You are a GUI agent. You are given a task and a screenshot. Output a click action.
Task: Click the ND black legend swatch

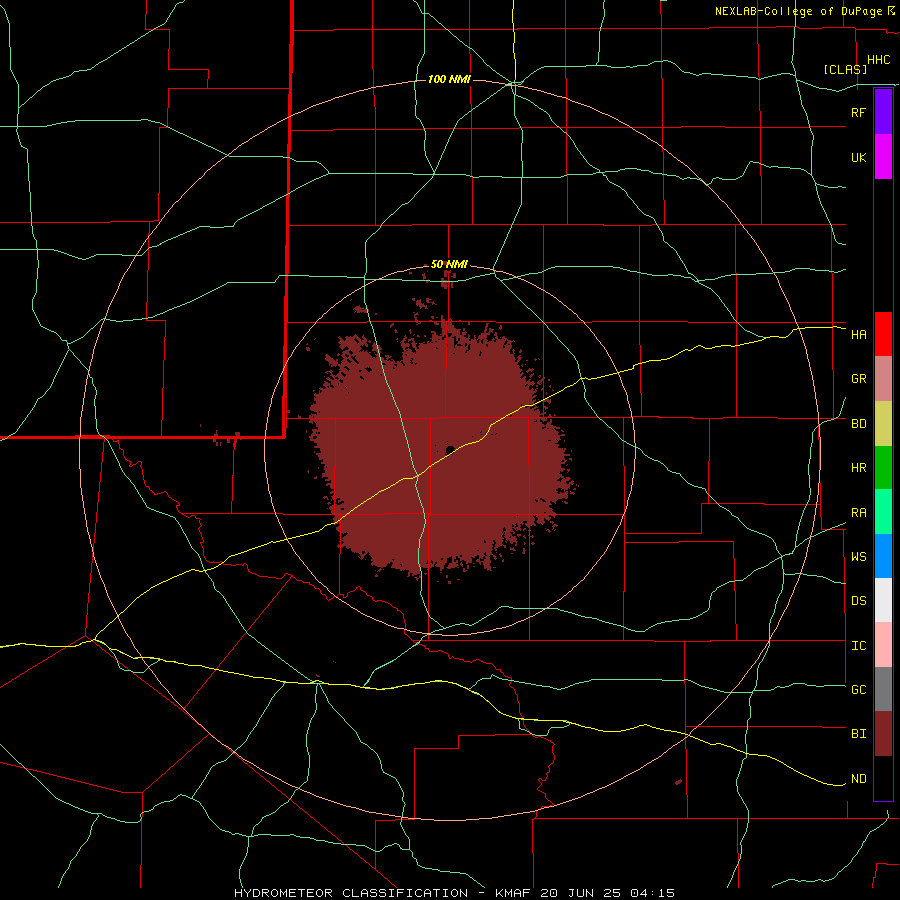[x=883, y=778]
